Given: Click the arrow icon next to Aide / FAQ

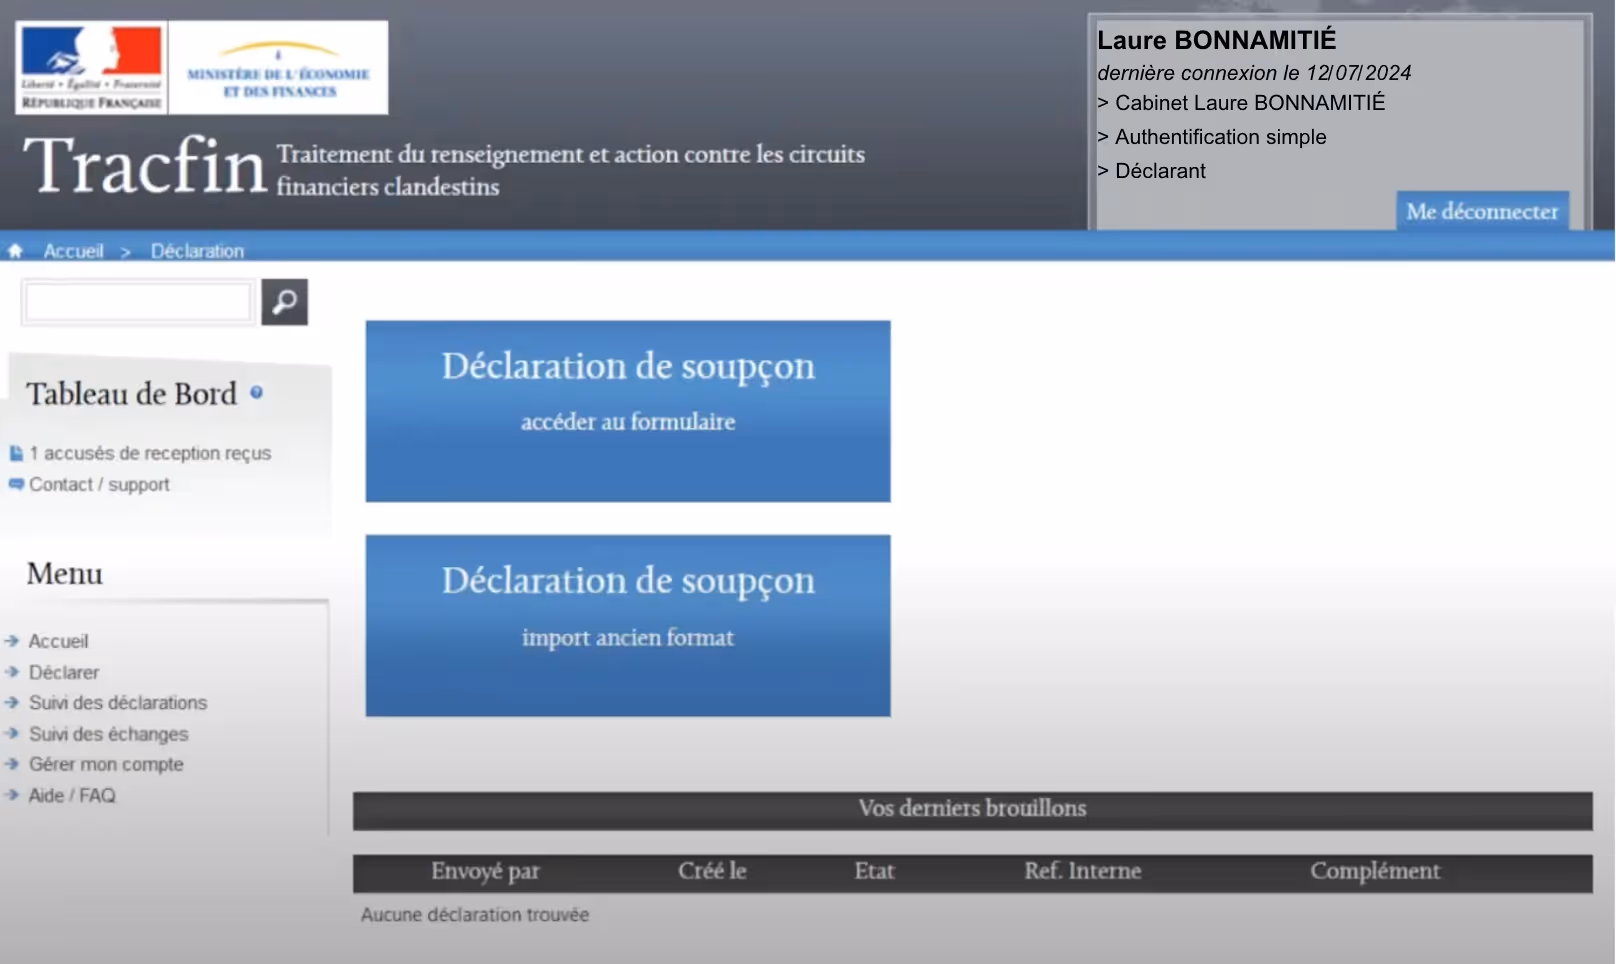Looking at the screenshot, I should [x=12, y=795].
